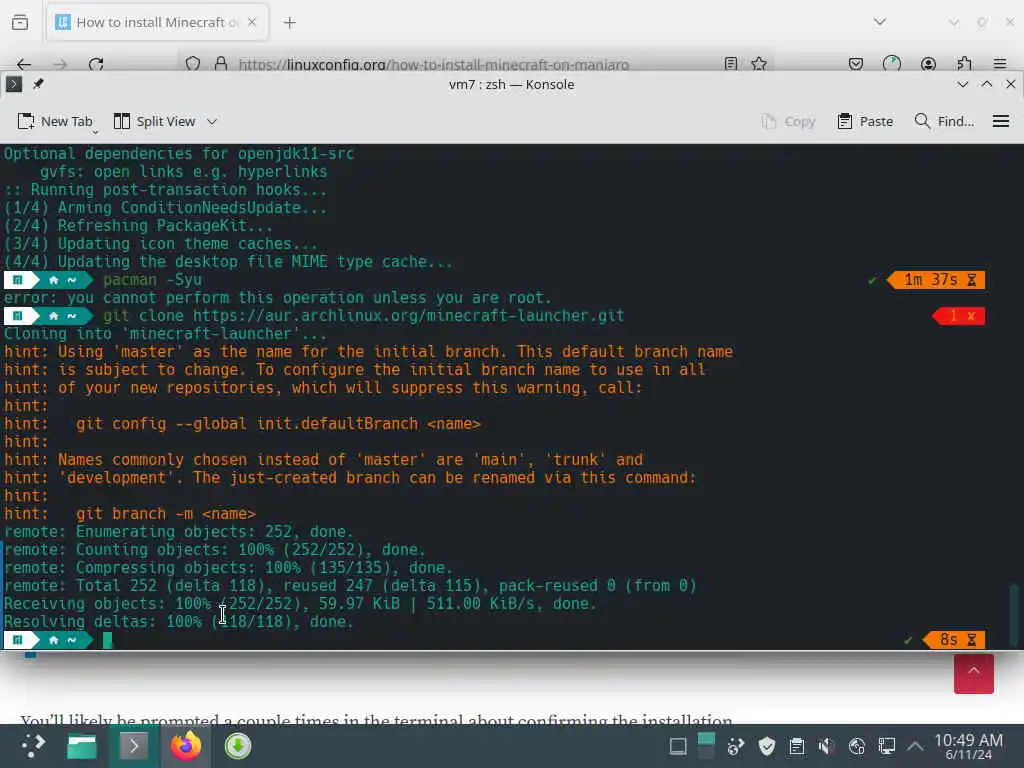1024x768 pixels.
Task: Click the site security padlock icon
Action: pyautogui.click(x=221, y=64)
